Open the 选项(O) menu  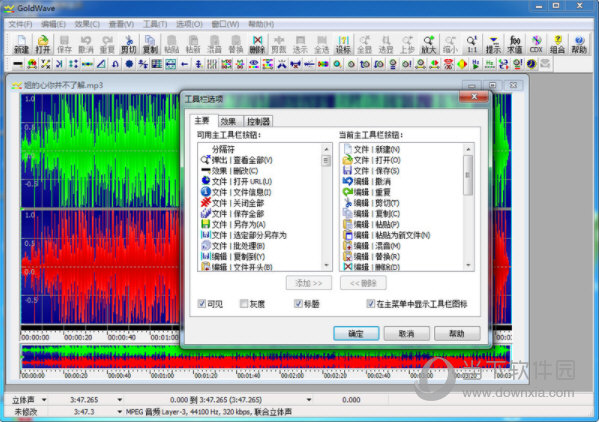tap(189, 24)
